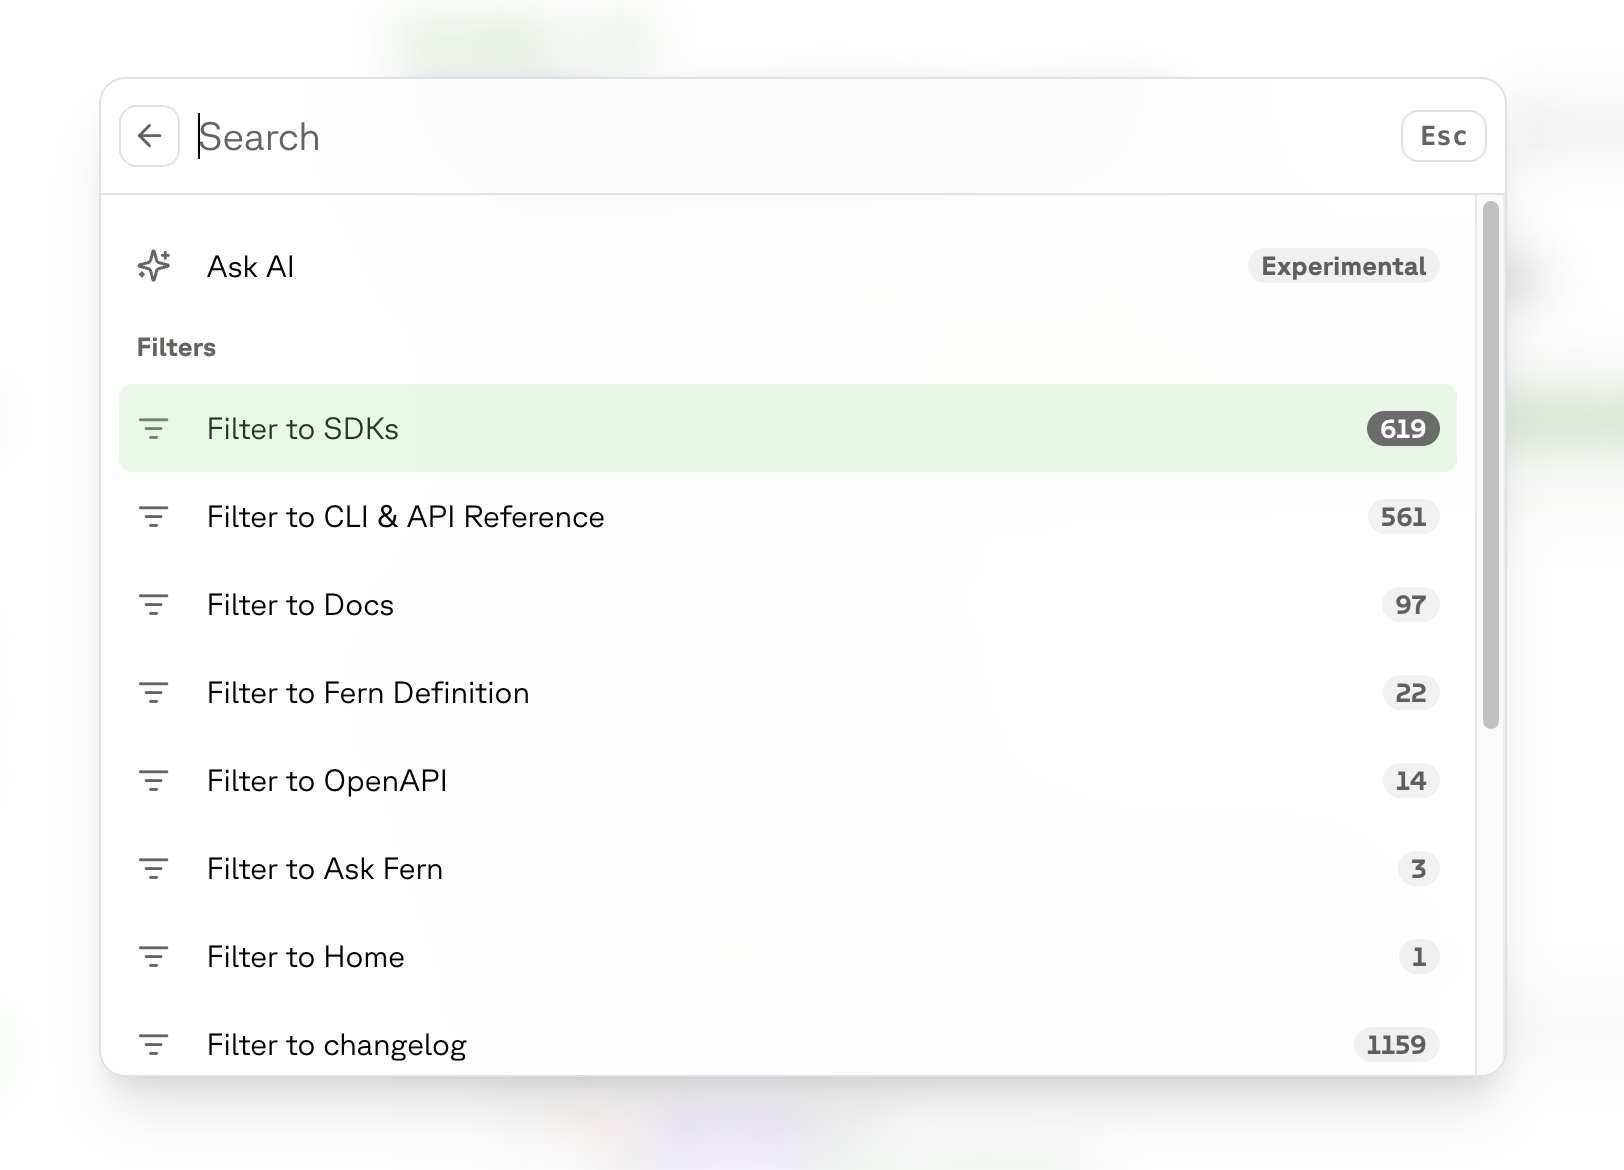Viewport: 1624px width, 1170px height.
Task: Choose Filter to Home
Action: [305, 957]
